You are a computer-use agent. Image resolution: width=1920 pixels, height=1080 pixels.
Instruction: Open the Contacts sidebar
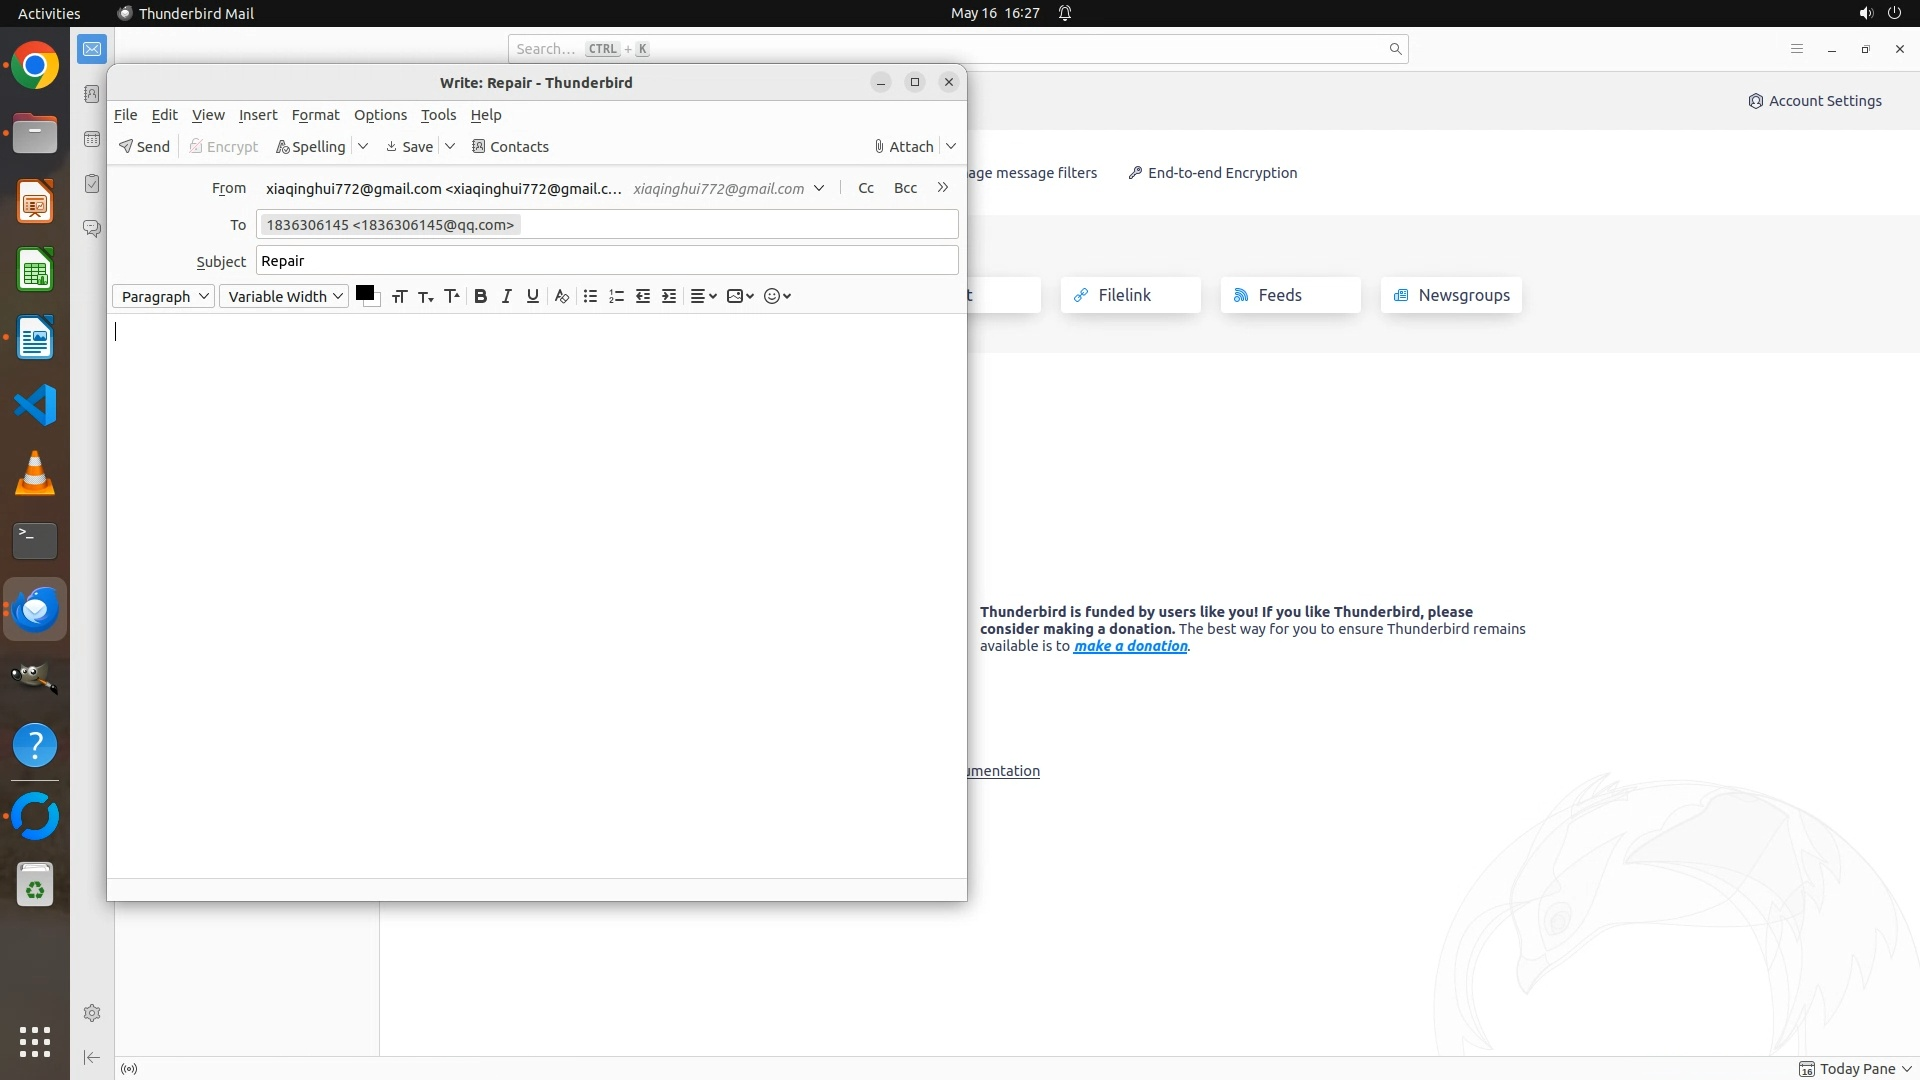pyautogui.click(x=510, y=146)
